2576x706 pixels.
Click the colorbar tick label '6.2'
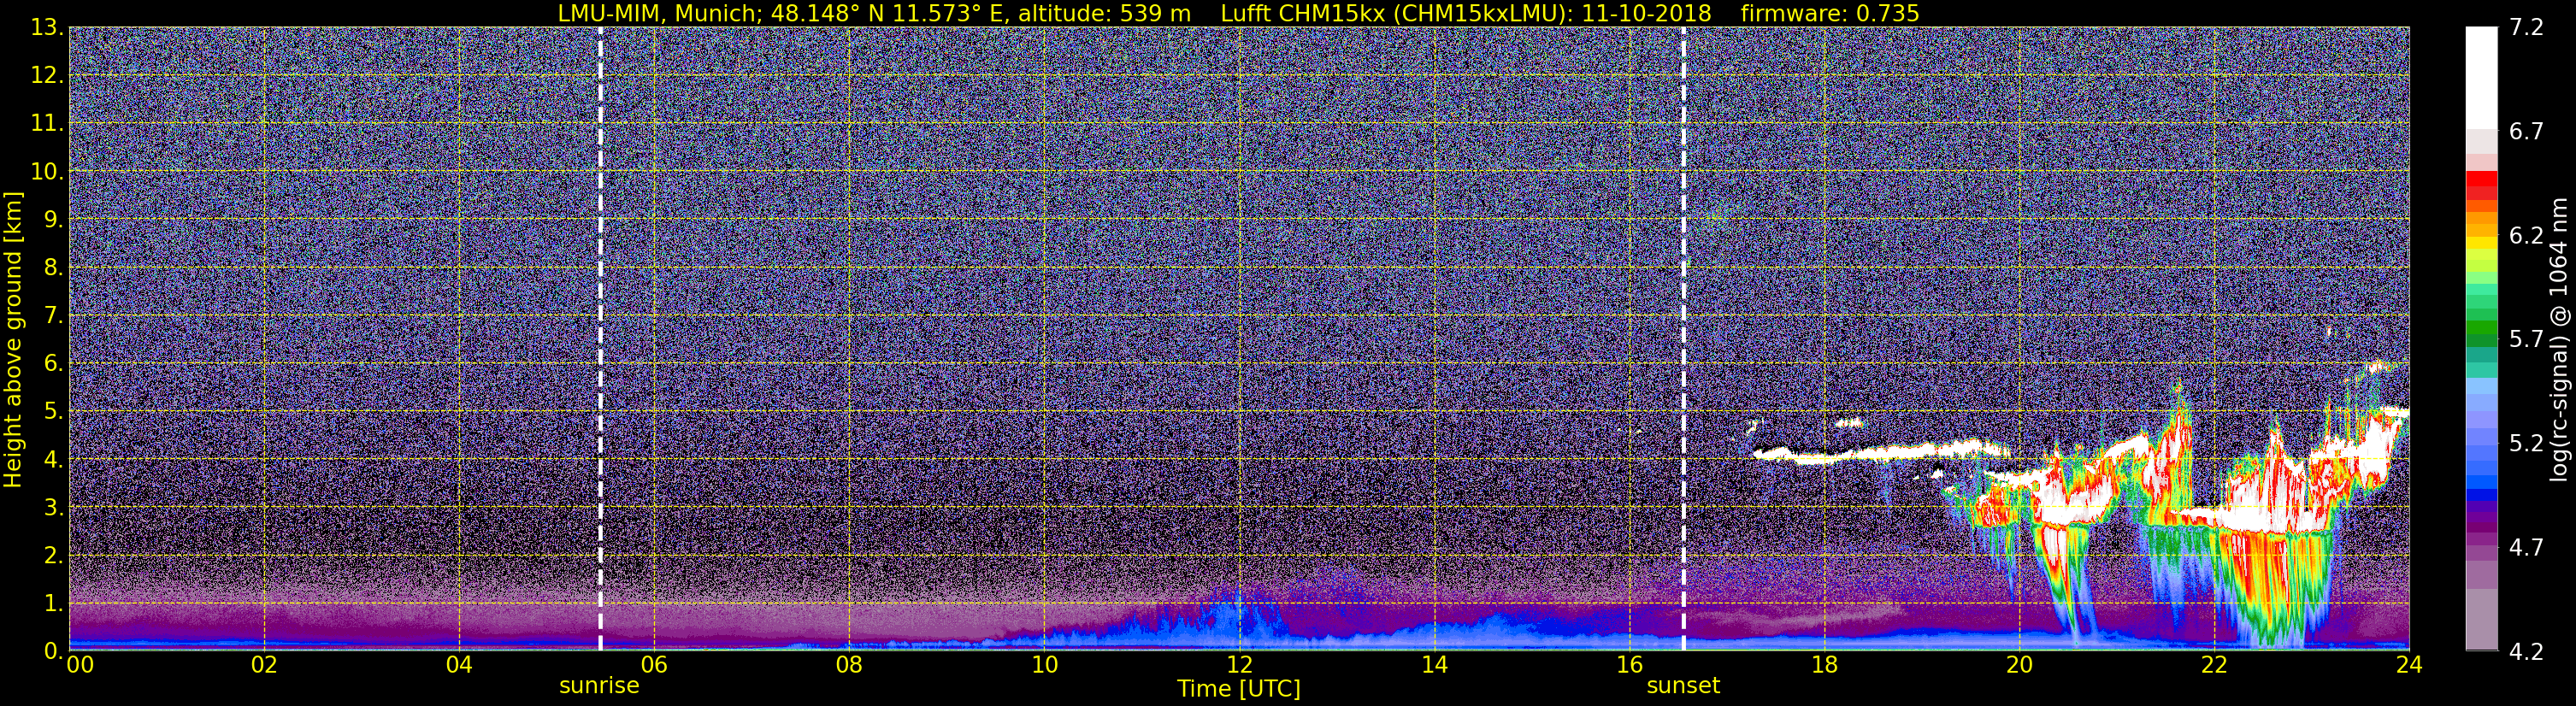click(x=2526, y=236)
